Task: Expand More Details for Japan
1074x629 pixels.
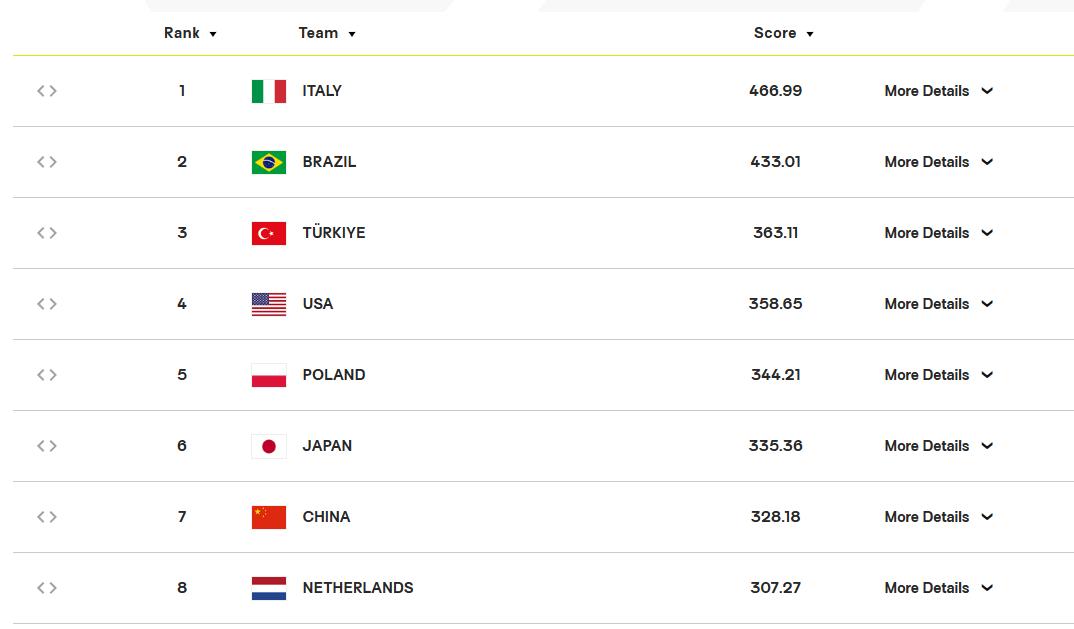Action: pyautogui.click(x=938, y=446)
